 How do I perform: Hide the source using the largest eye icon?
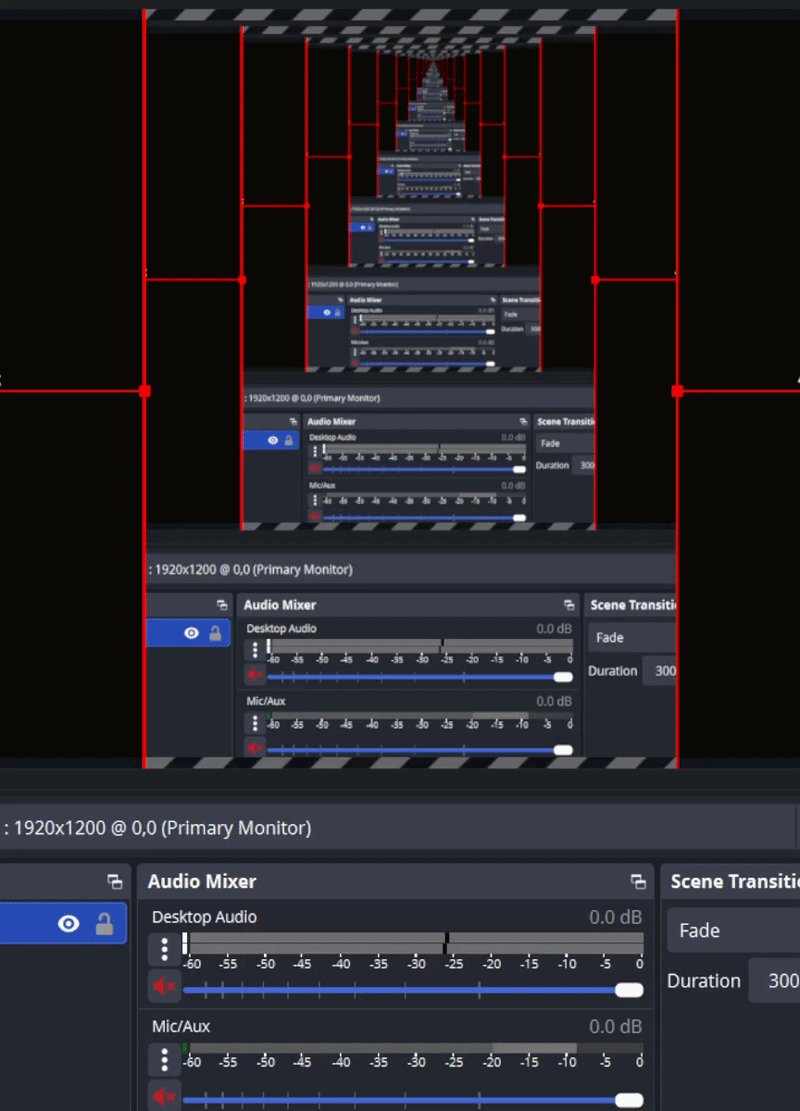69,924
